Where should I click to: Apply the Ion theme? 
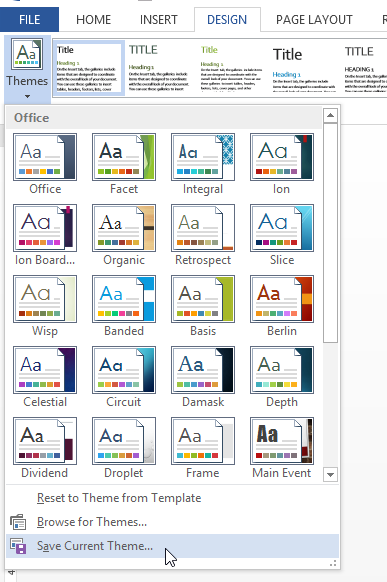pyautogui.click(x=282, y=157)
